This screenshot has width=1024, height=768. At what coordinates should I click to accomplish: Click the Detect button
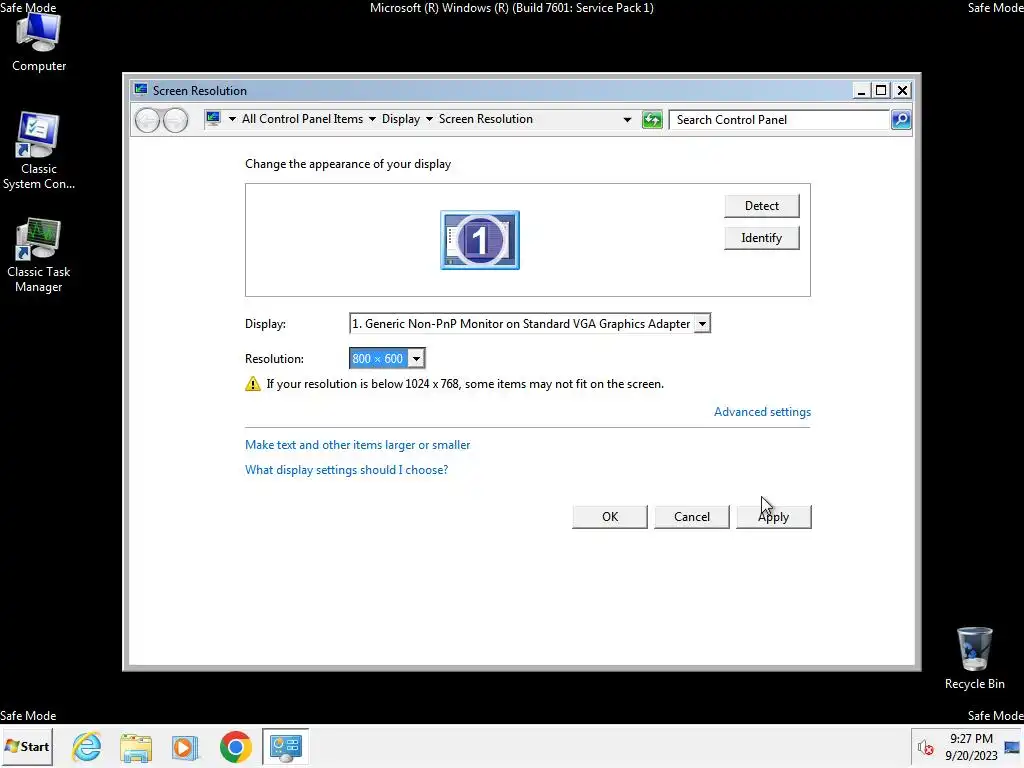click(x=761, y=206)
